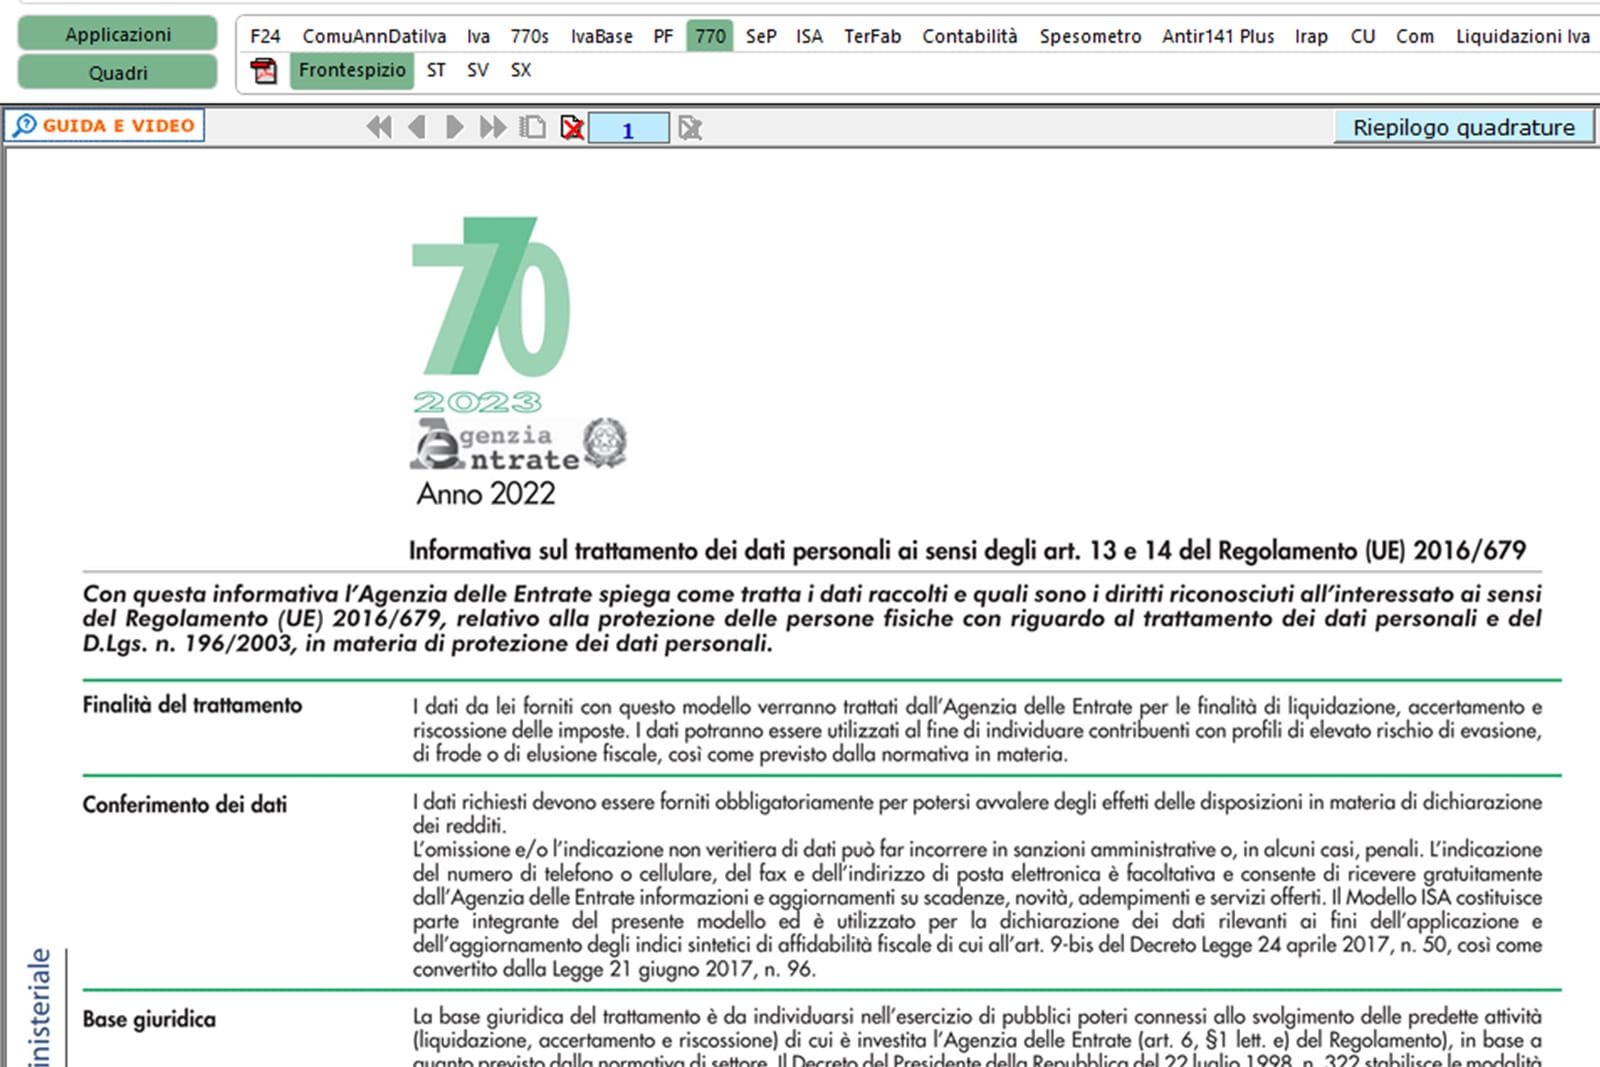Select the 770s tab
Viewport: 1600px width, 1067px height.
[x=530, y=36]
